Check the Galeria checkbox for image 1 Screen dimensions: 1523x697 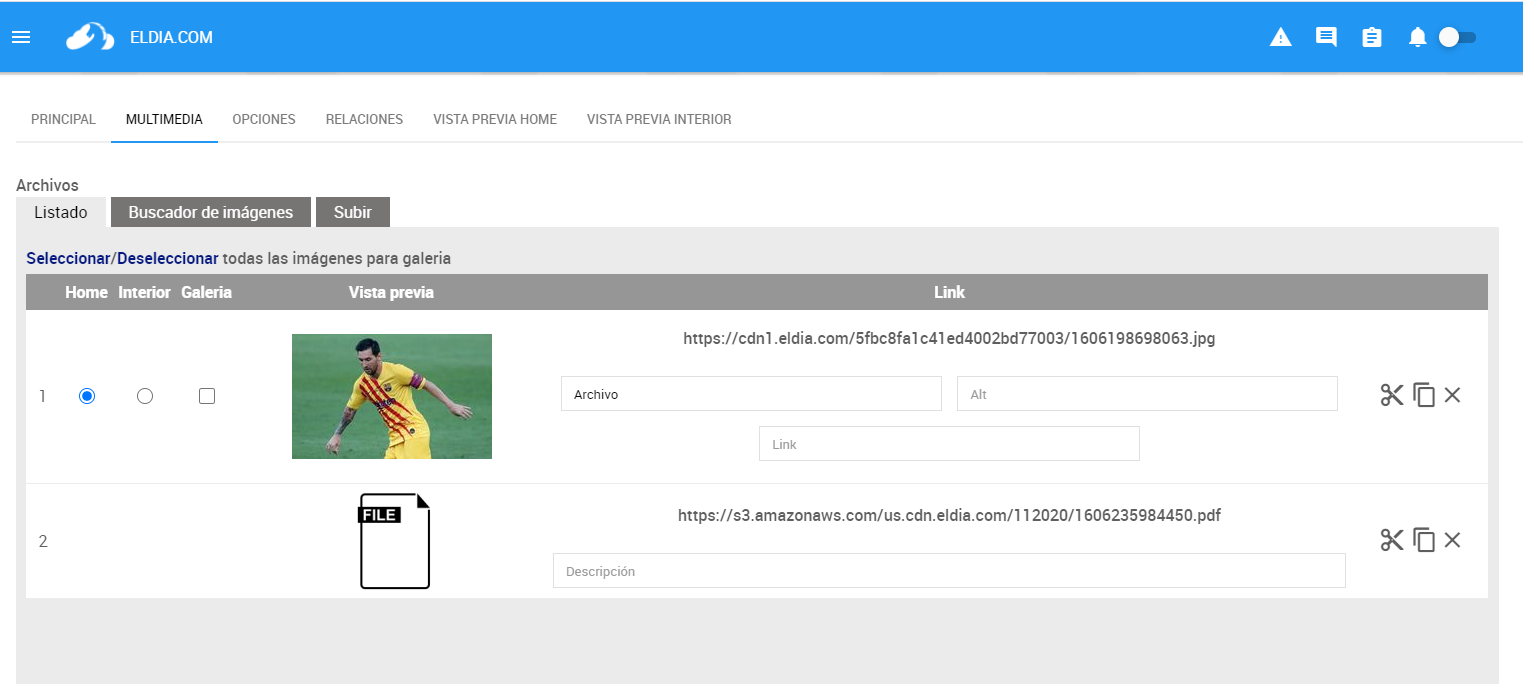207,396
